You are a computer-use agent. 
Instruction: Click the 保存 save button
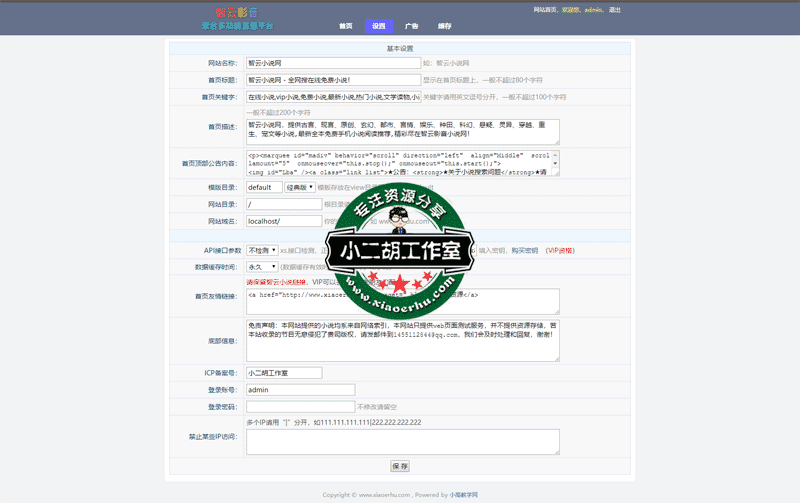click(400, 466)
